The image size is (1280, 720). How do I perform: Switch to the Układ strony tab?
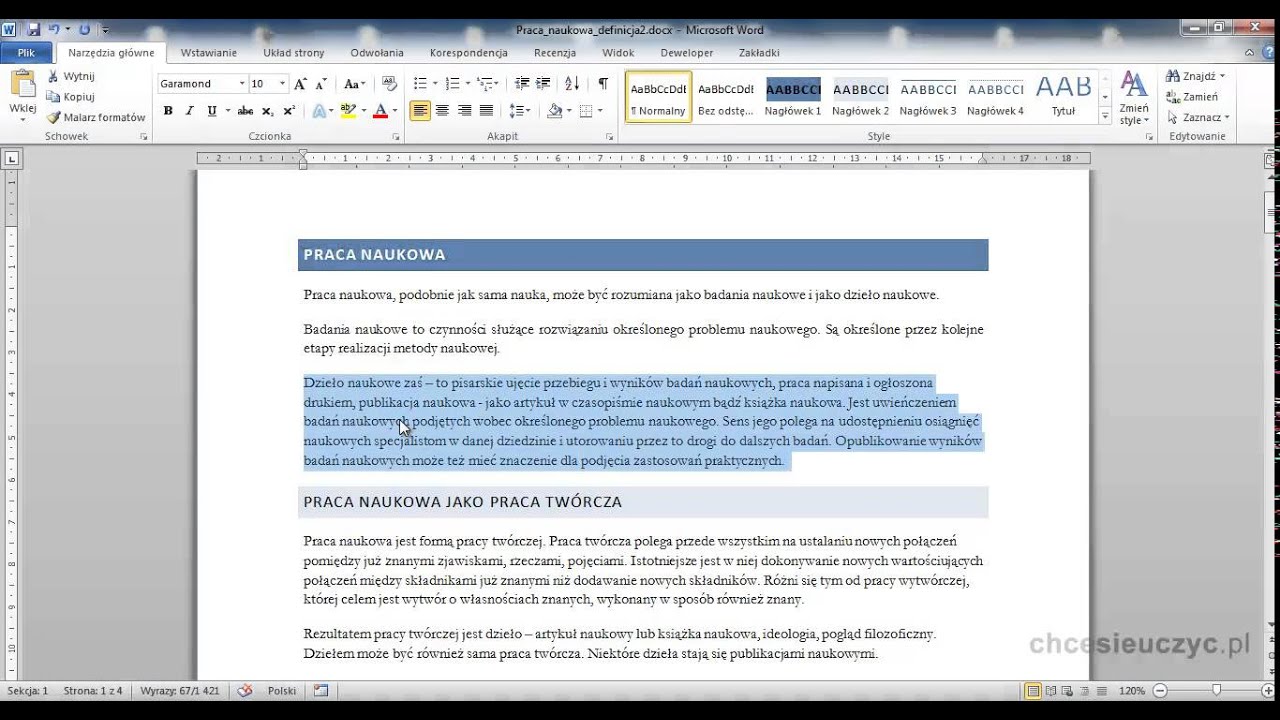click(294, 53)
